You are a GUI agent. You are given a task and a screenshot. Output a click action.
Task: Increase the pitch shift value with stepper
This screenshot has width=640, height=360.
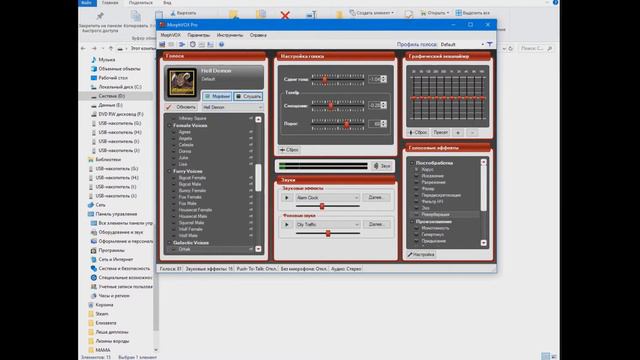(384, 77)
